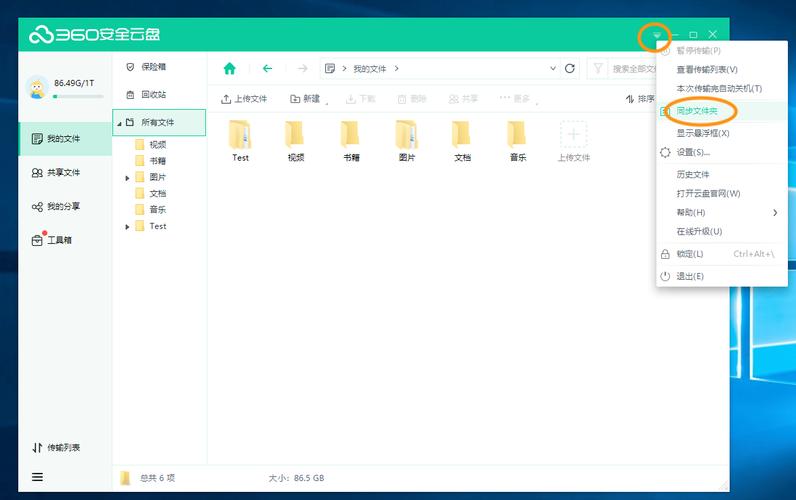Go to the home folder via the green house icon
796x500 pixels.
point(229,69)
